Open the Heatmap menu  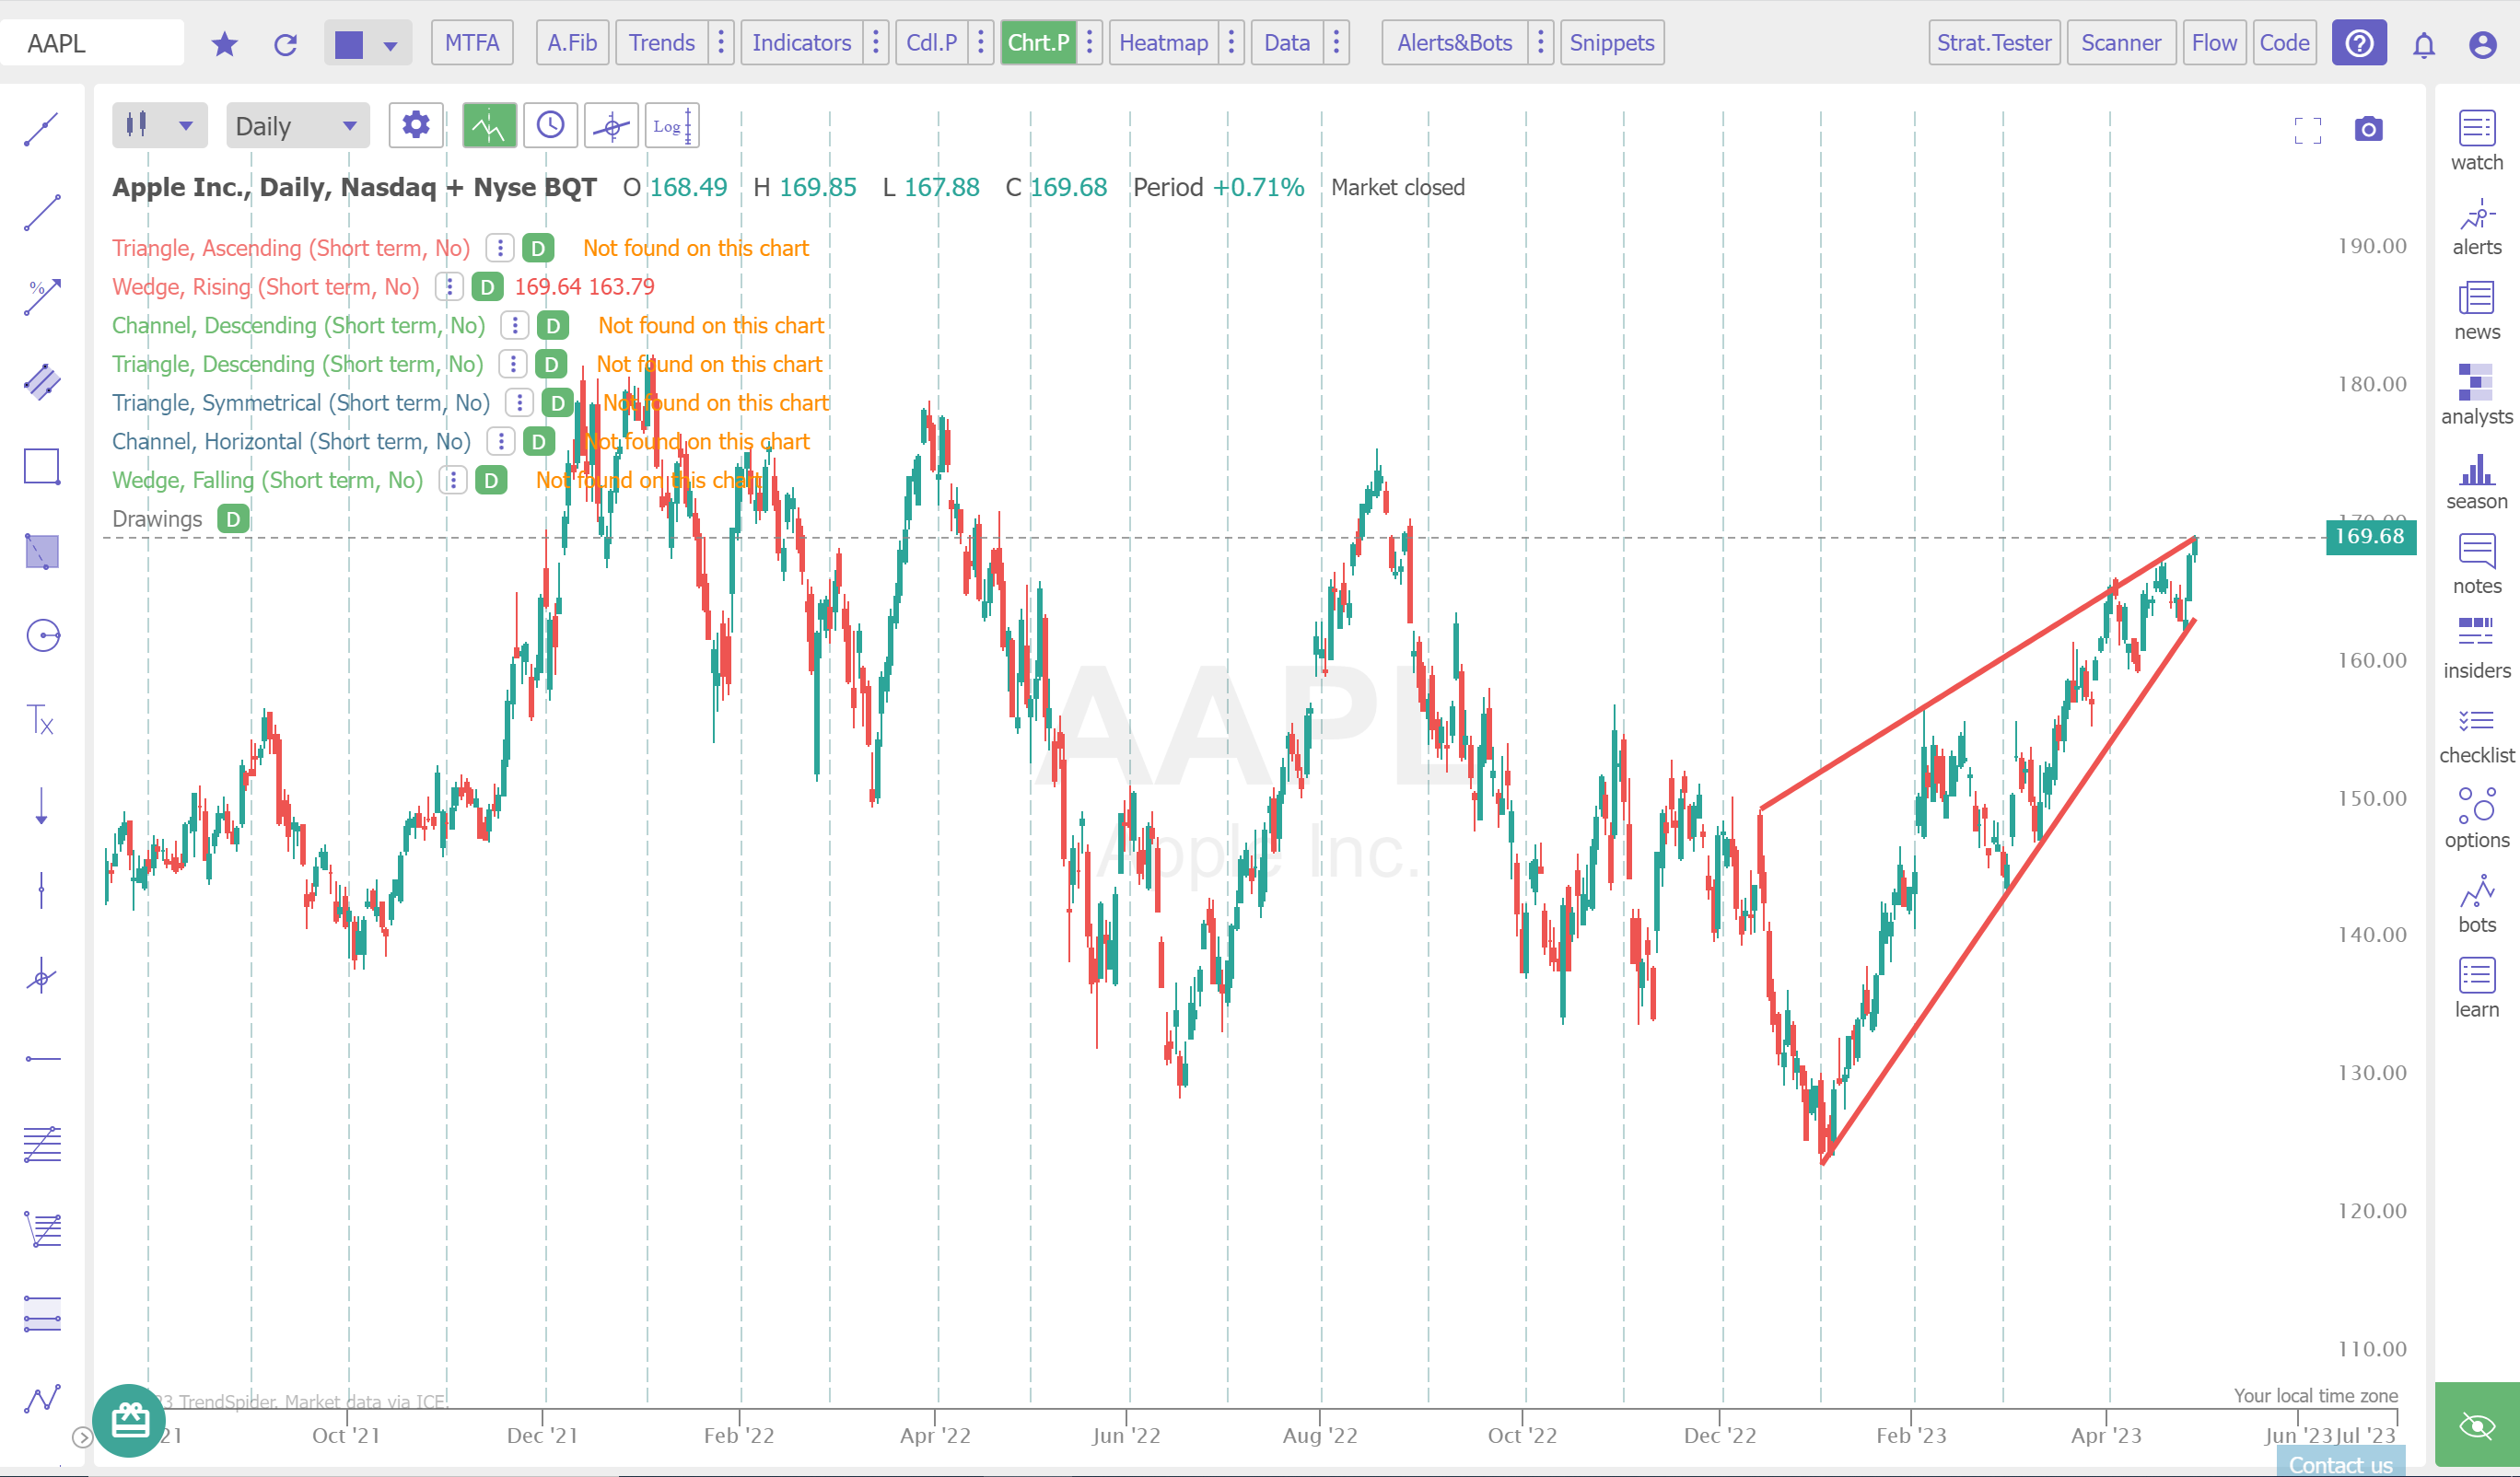pos(1163,43)
